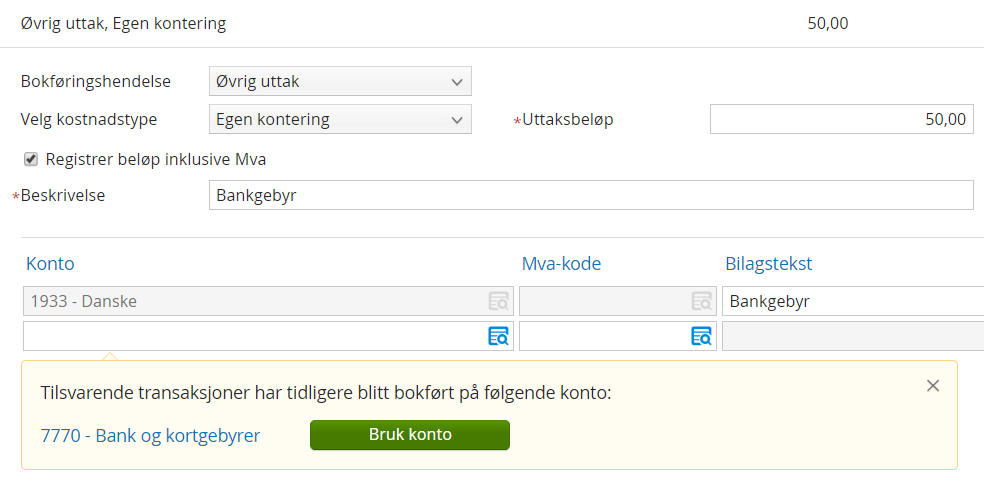Follow the 7770 - Bank og kortgebyrer link
Screen dimensions: 984x487
(150, 435)
